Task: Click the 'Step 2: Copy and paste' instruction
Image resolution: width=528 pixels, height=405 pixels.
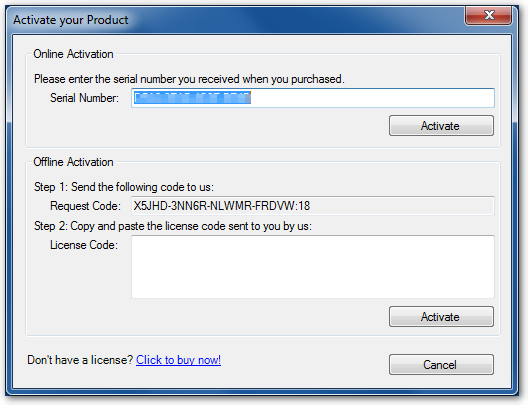Action: pos(173,226)
